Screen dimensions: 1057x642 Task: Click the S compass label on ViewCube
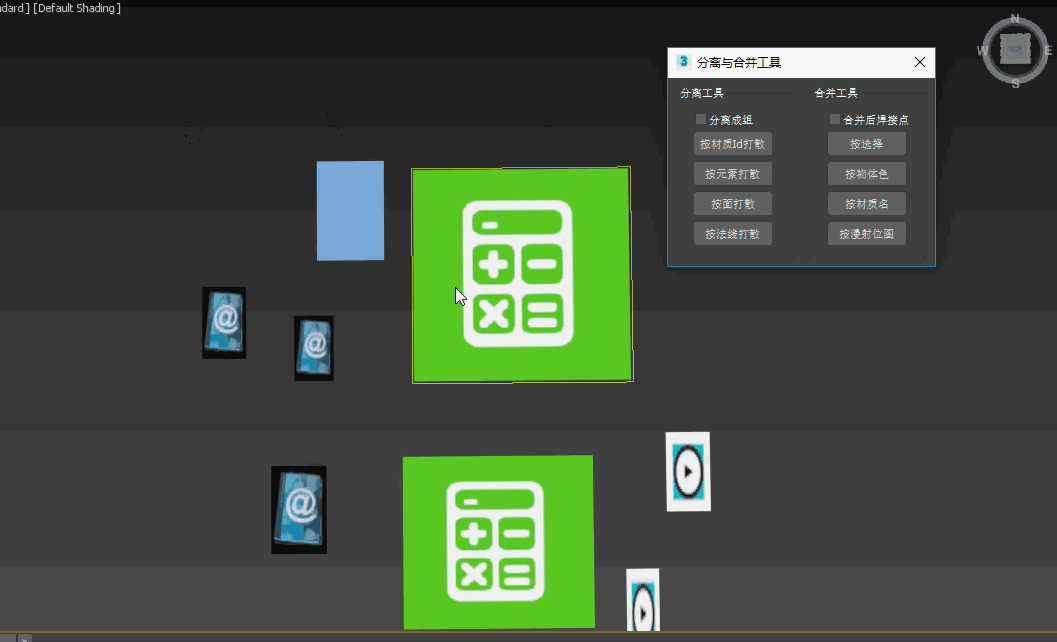(x=1016, y=83)
